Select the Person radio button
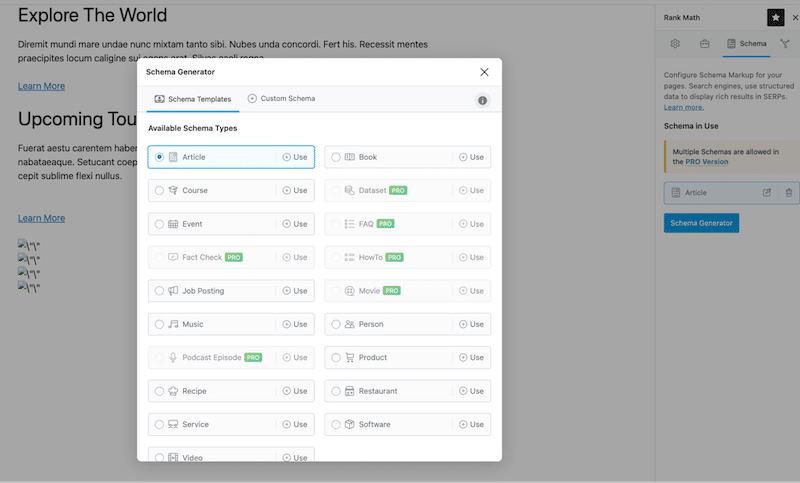The height and width of the screenshot is (483, 800). pos(336,324)
